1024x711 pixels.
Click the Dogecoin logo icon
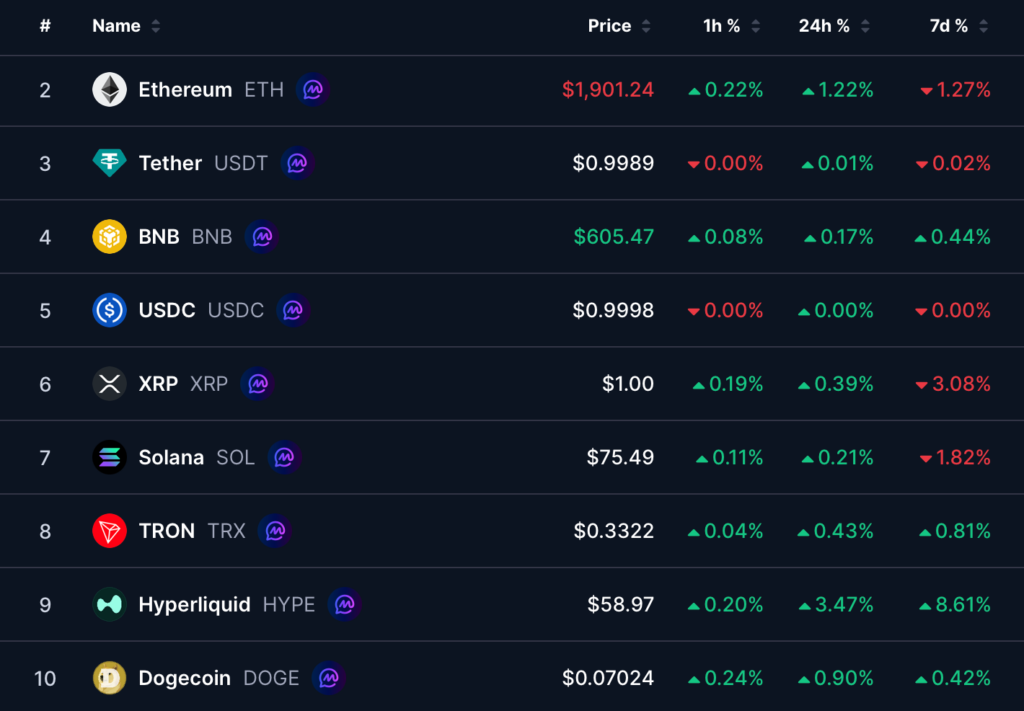pyautogui.click(x=109, y=678)
